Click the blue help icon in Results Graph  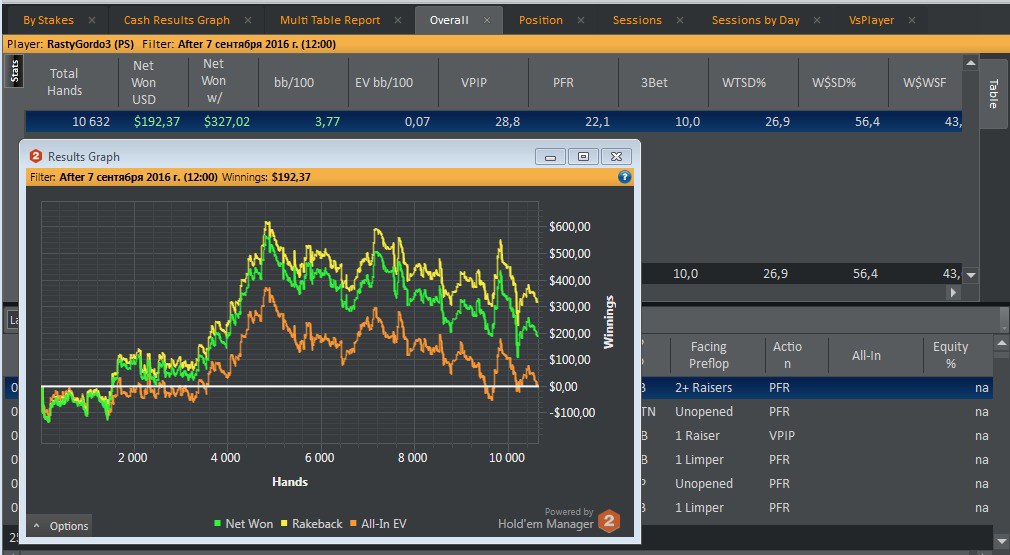pyautogui.click(x=624, y=177)
